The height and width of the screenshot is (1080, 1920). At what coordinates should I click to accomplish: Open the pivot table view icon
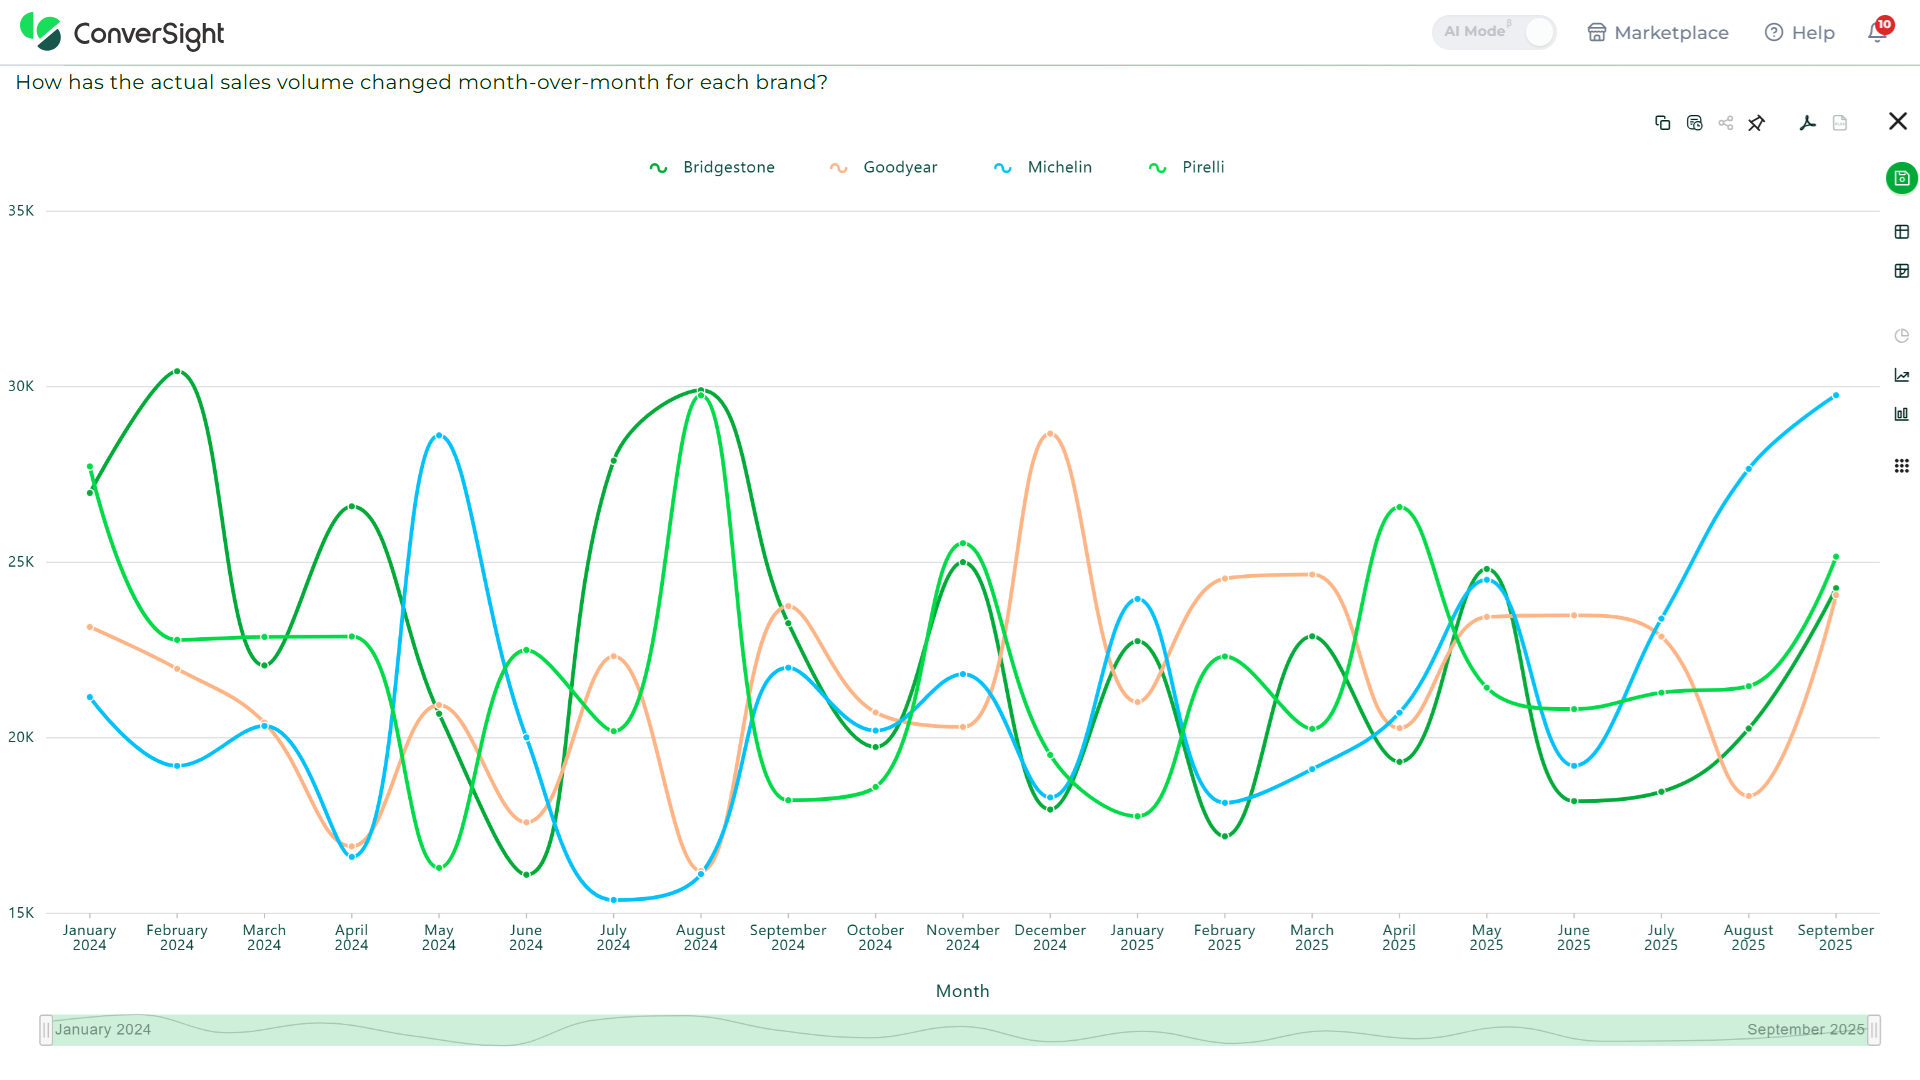click(1902, 271)
